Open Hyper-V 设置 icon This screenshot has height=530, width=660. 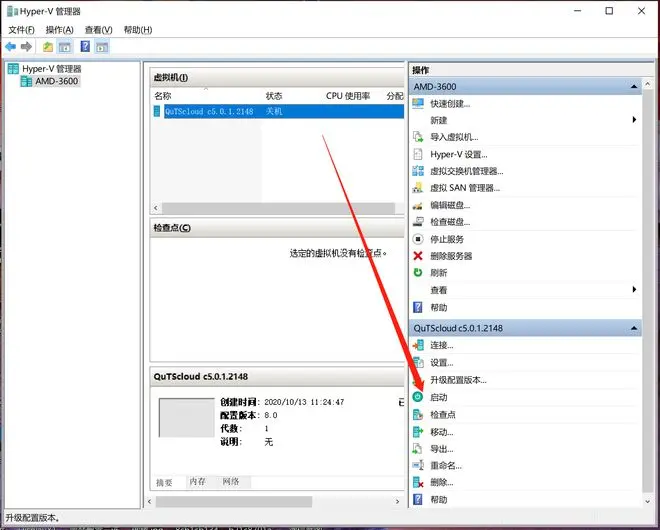[418, 154]
